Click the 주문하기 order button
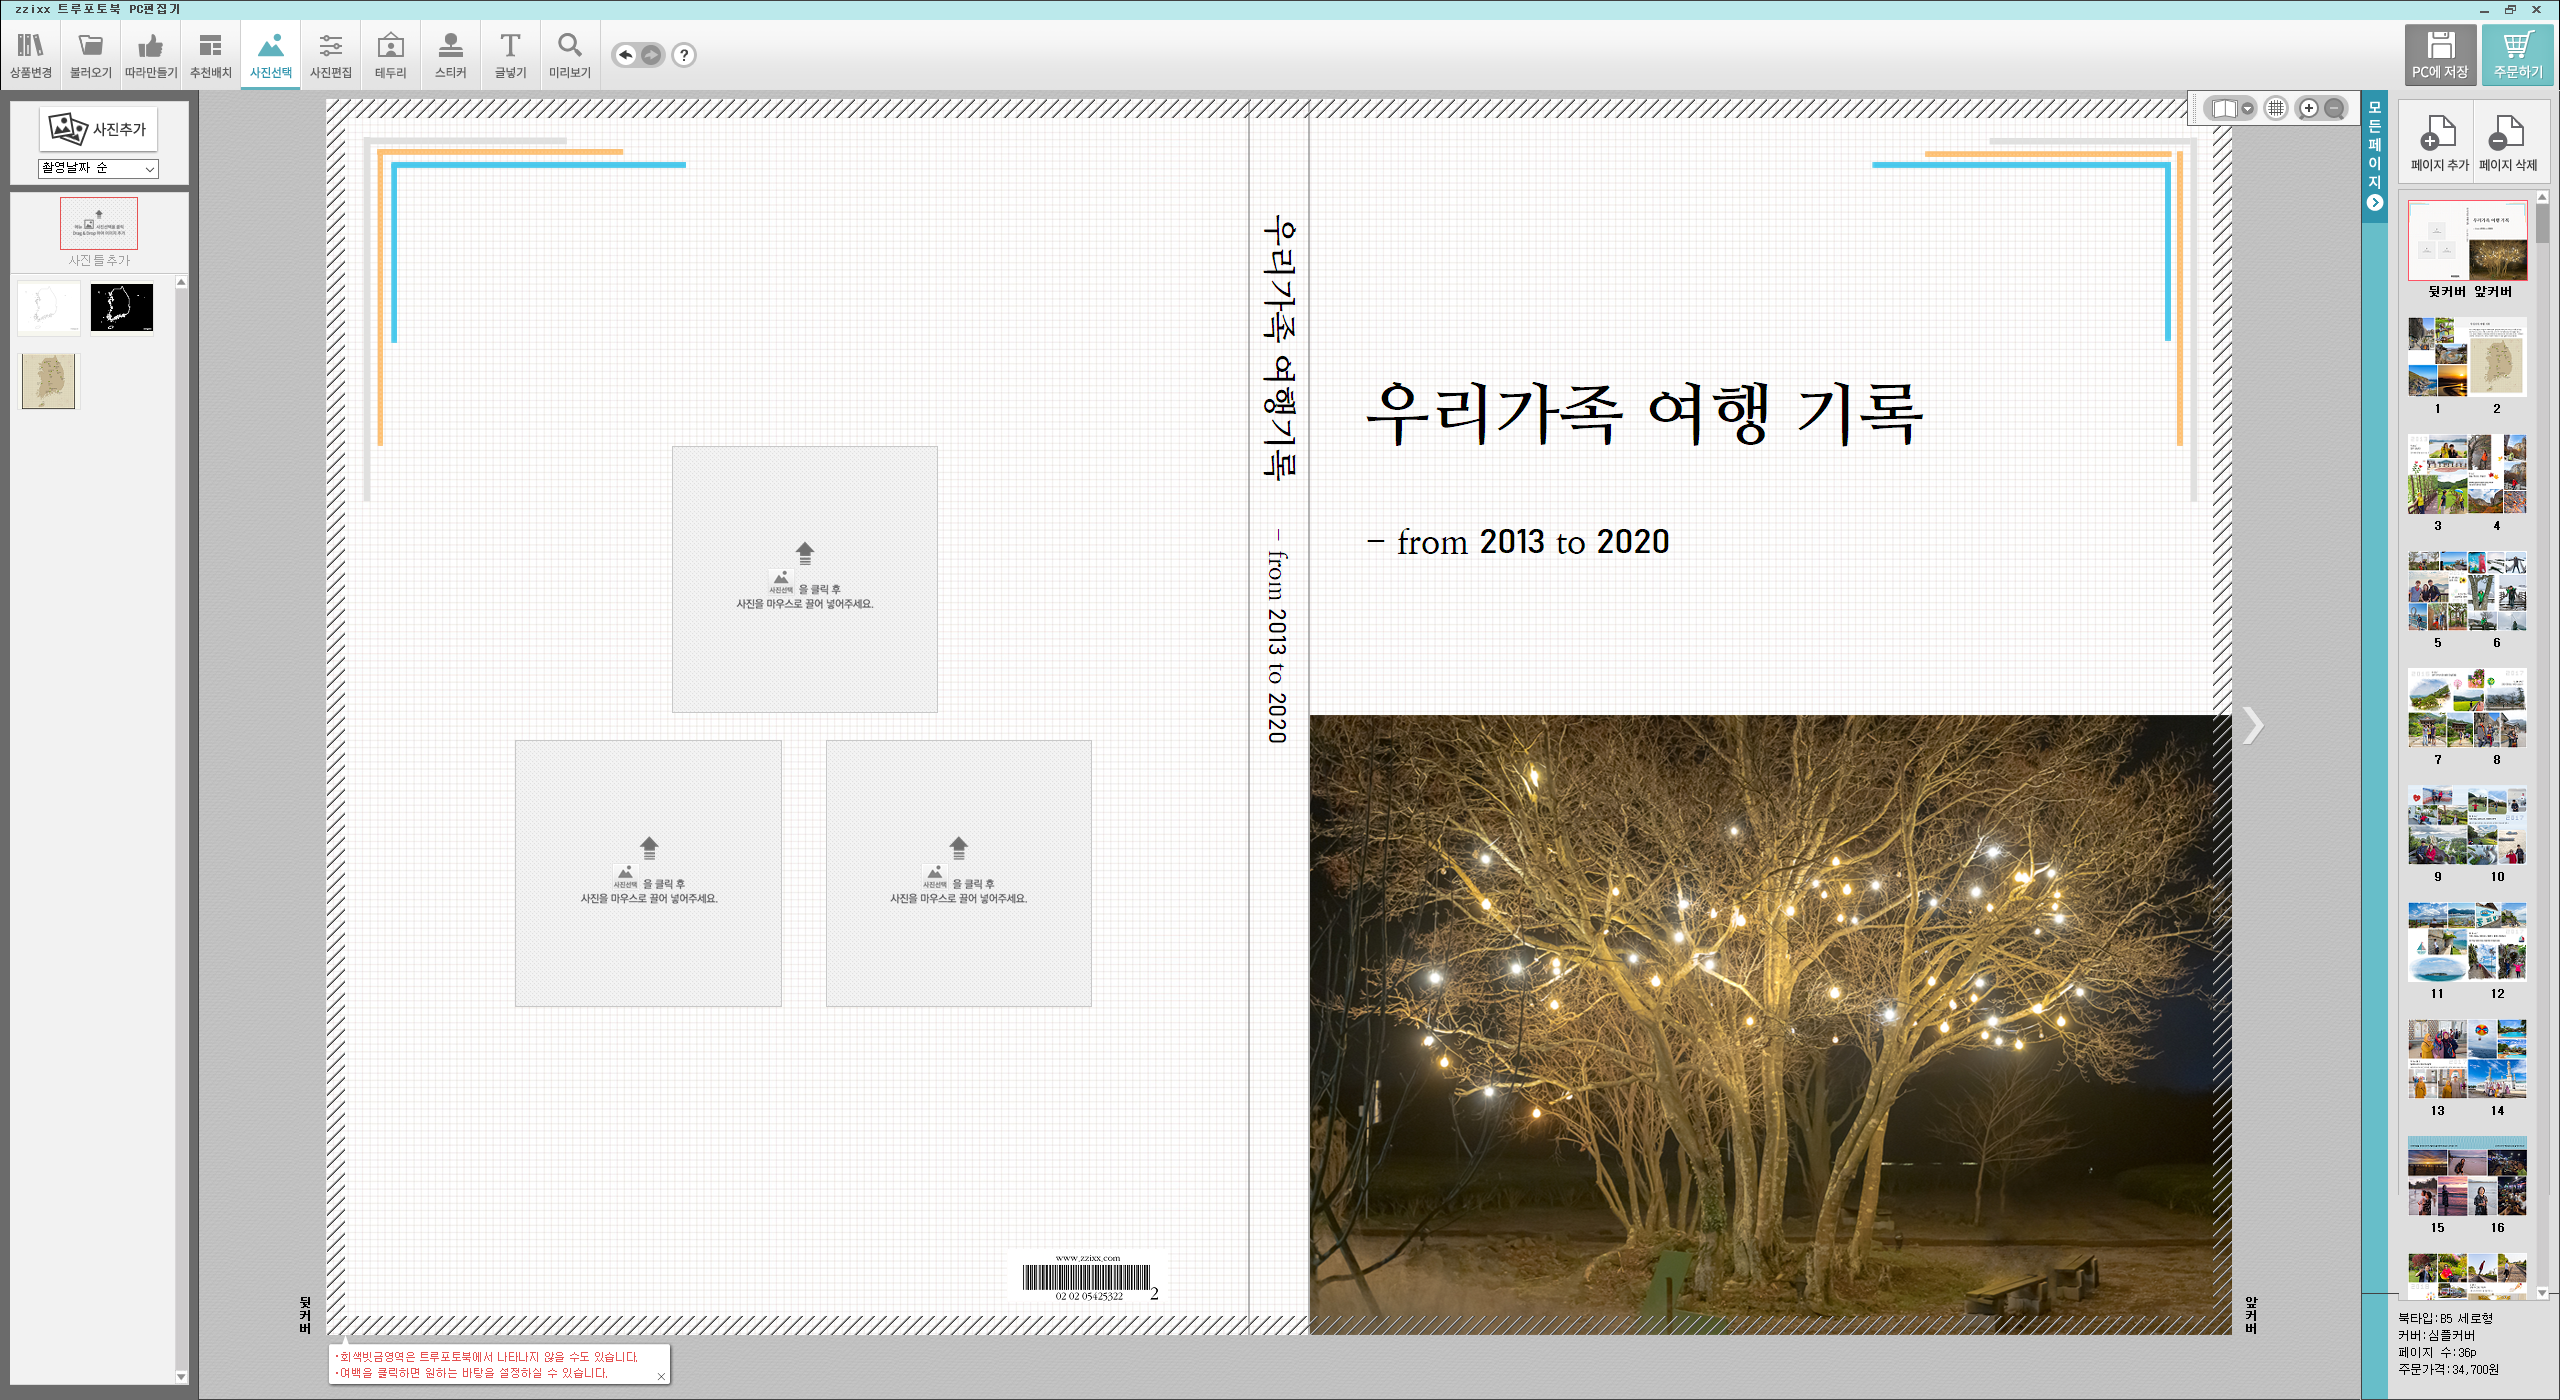Viewport: 2560px width, 1400px height. [x=2517, y=55]
